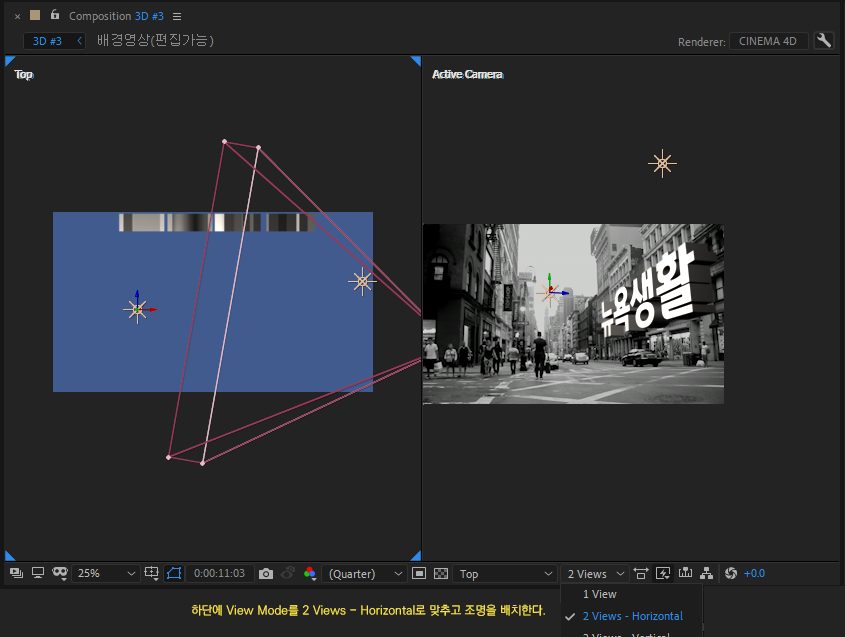Viewport: 845px width, 637px height.
Task: Toggle the transparency grid checkerboard icon
Action: (441, 573)
